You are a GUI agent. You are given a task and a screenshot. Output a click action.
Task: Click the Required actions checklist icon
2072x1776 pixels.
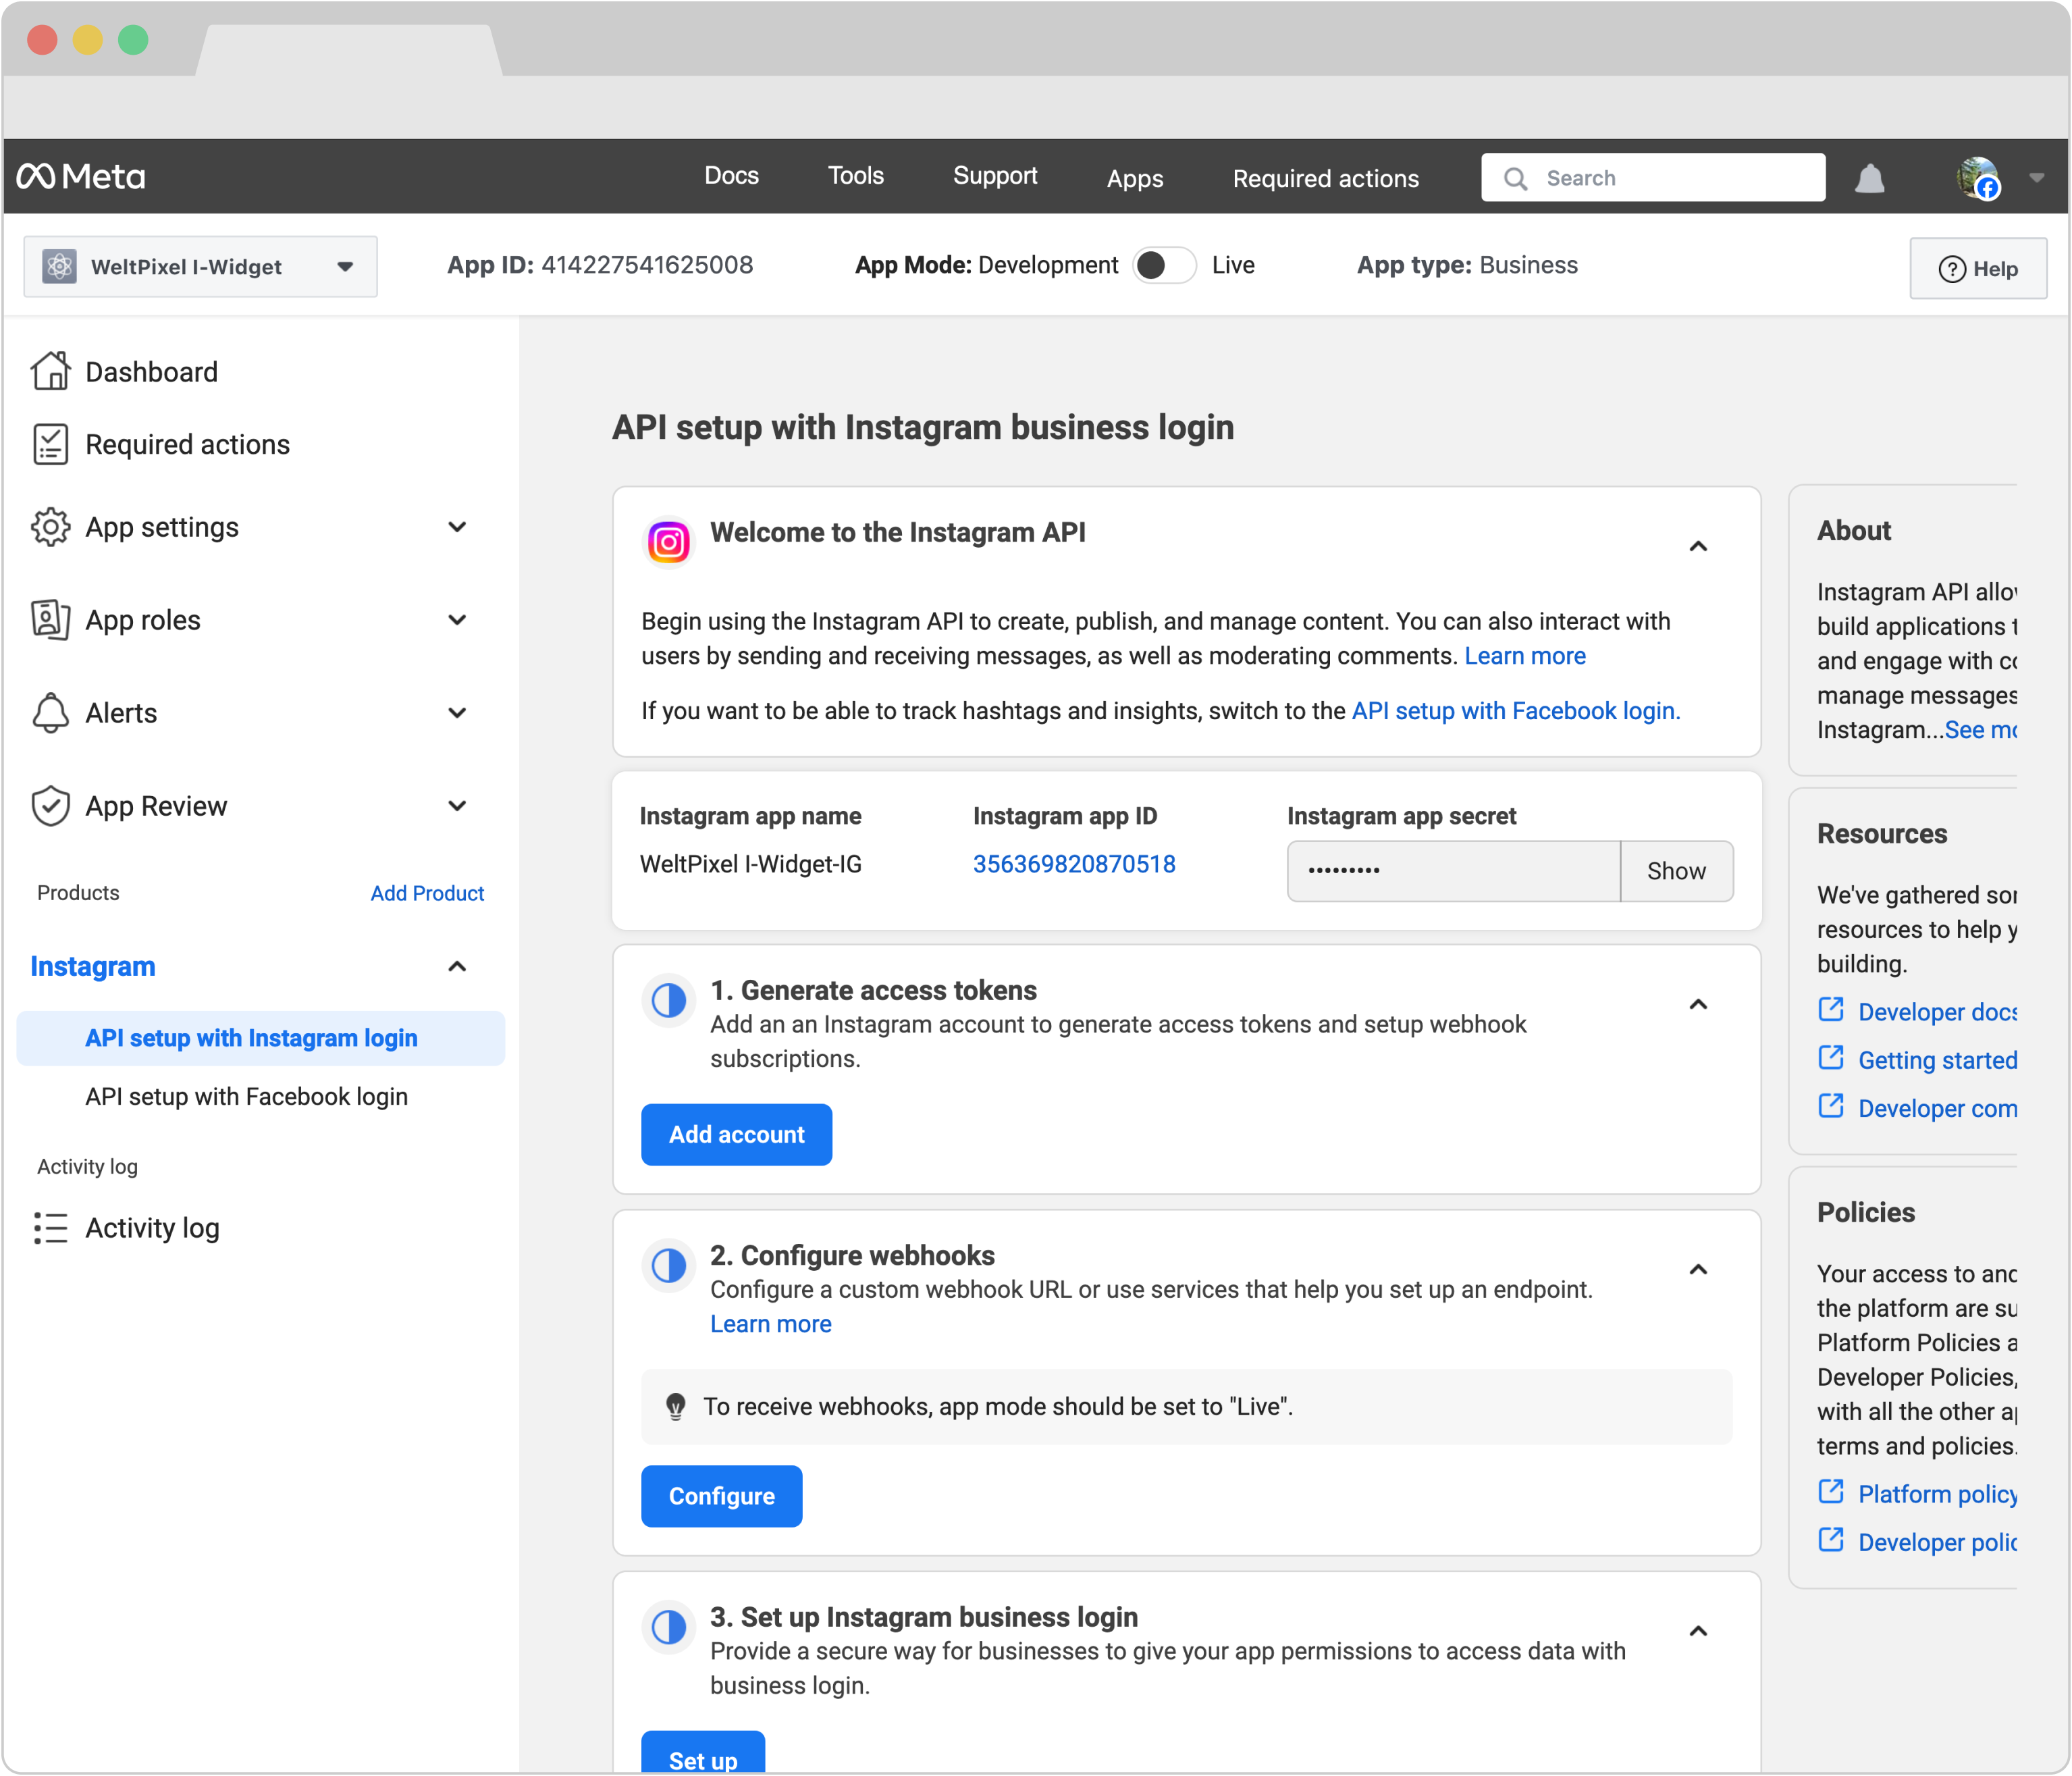(50, 444)
